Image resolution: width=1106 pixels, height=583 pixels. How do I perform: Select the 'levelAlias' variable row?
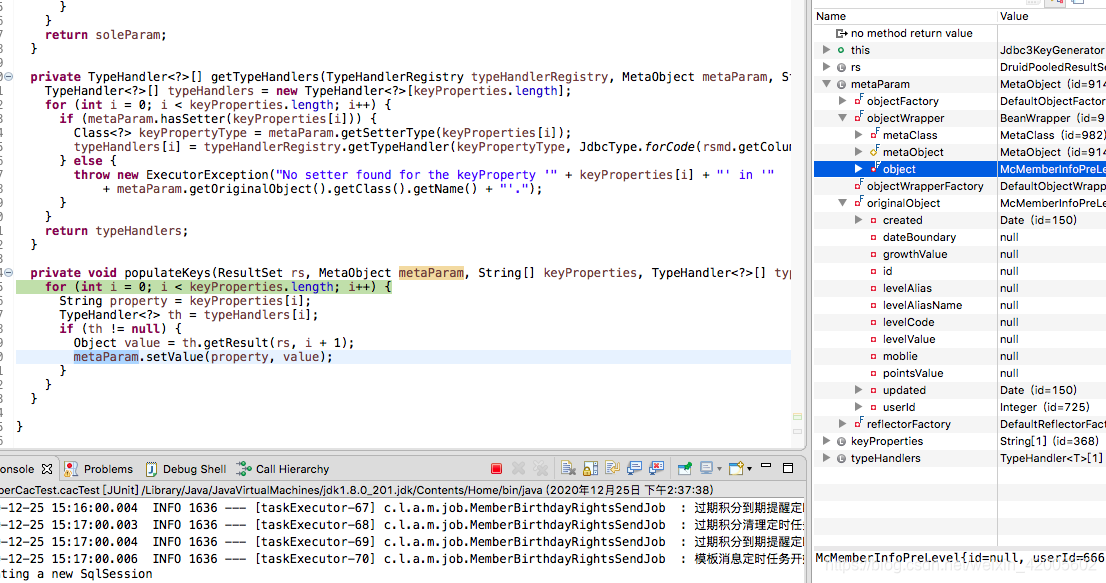pyautogui.click(x=959, y=288)
